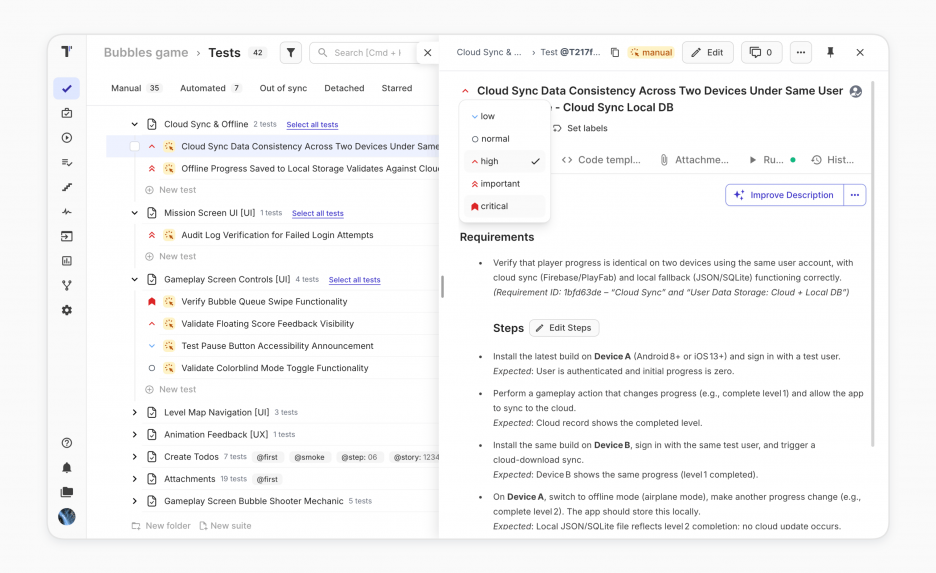This screenshot has width=936, height=573.
Task: Open the clipboard Plans sidebar icon
Action: click(67, 113)
